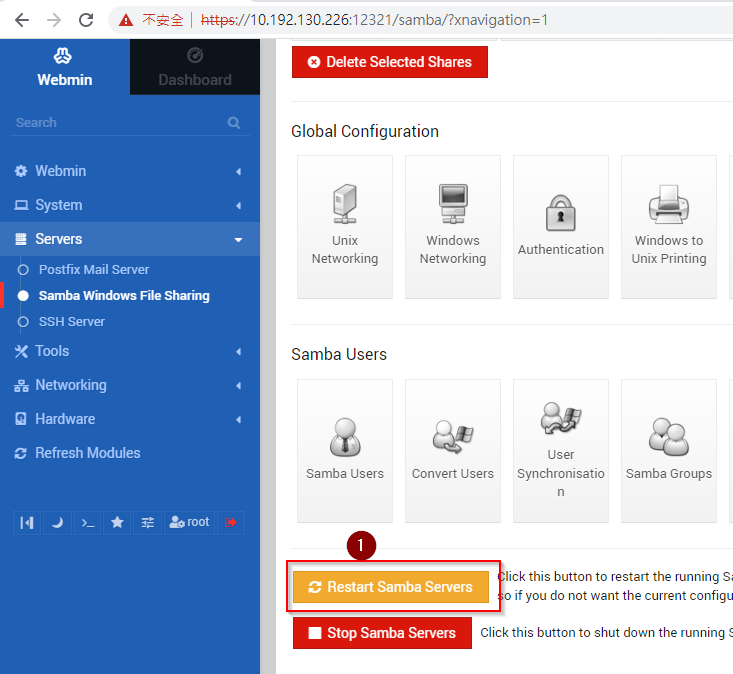Viewport: 733px width, 674px height.
Task: Open the root user profile button
Action: point(189,523)
